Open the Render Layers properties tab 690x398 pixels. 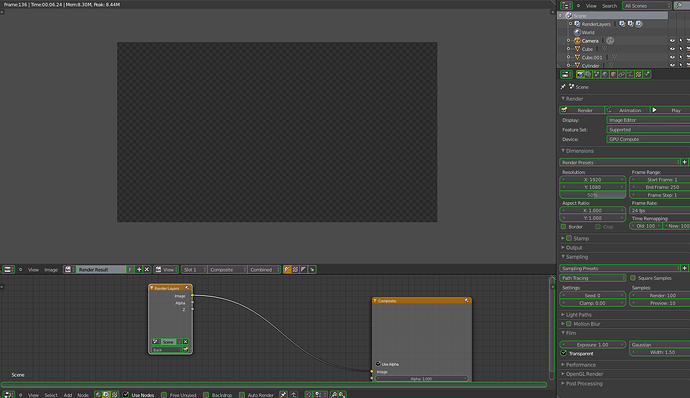(x=588, y=74)
